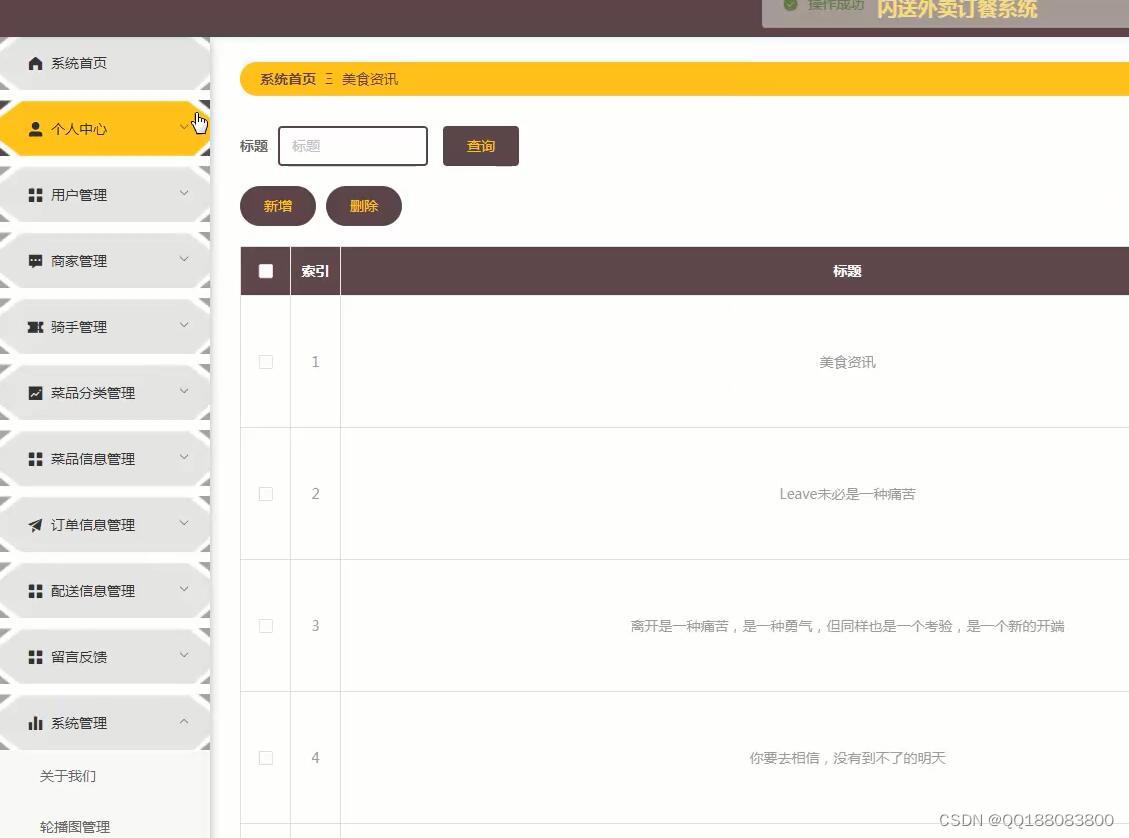Screen dimensions: 1129x838
Task: Expand the 用户管理 chevron
Action: [x=184, y=193]
